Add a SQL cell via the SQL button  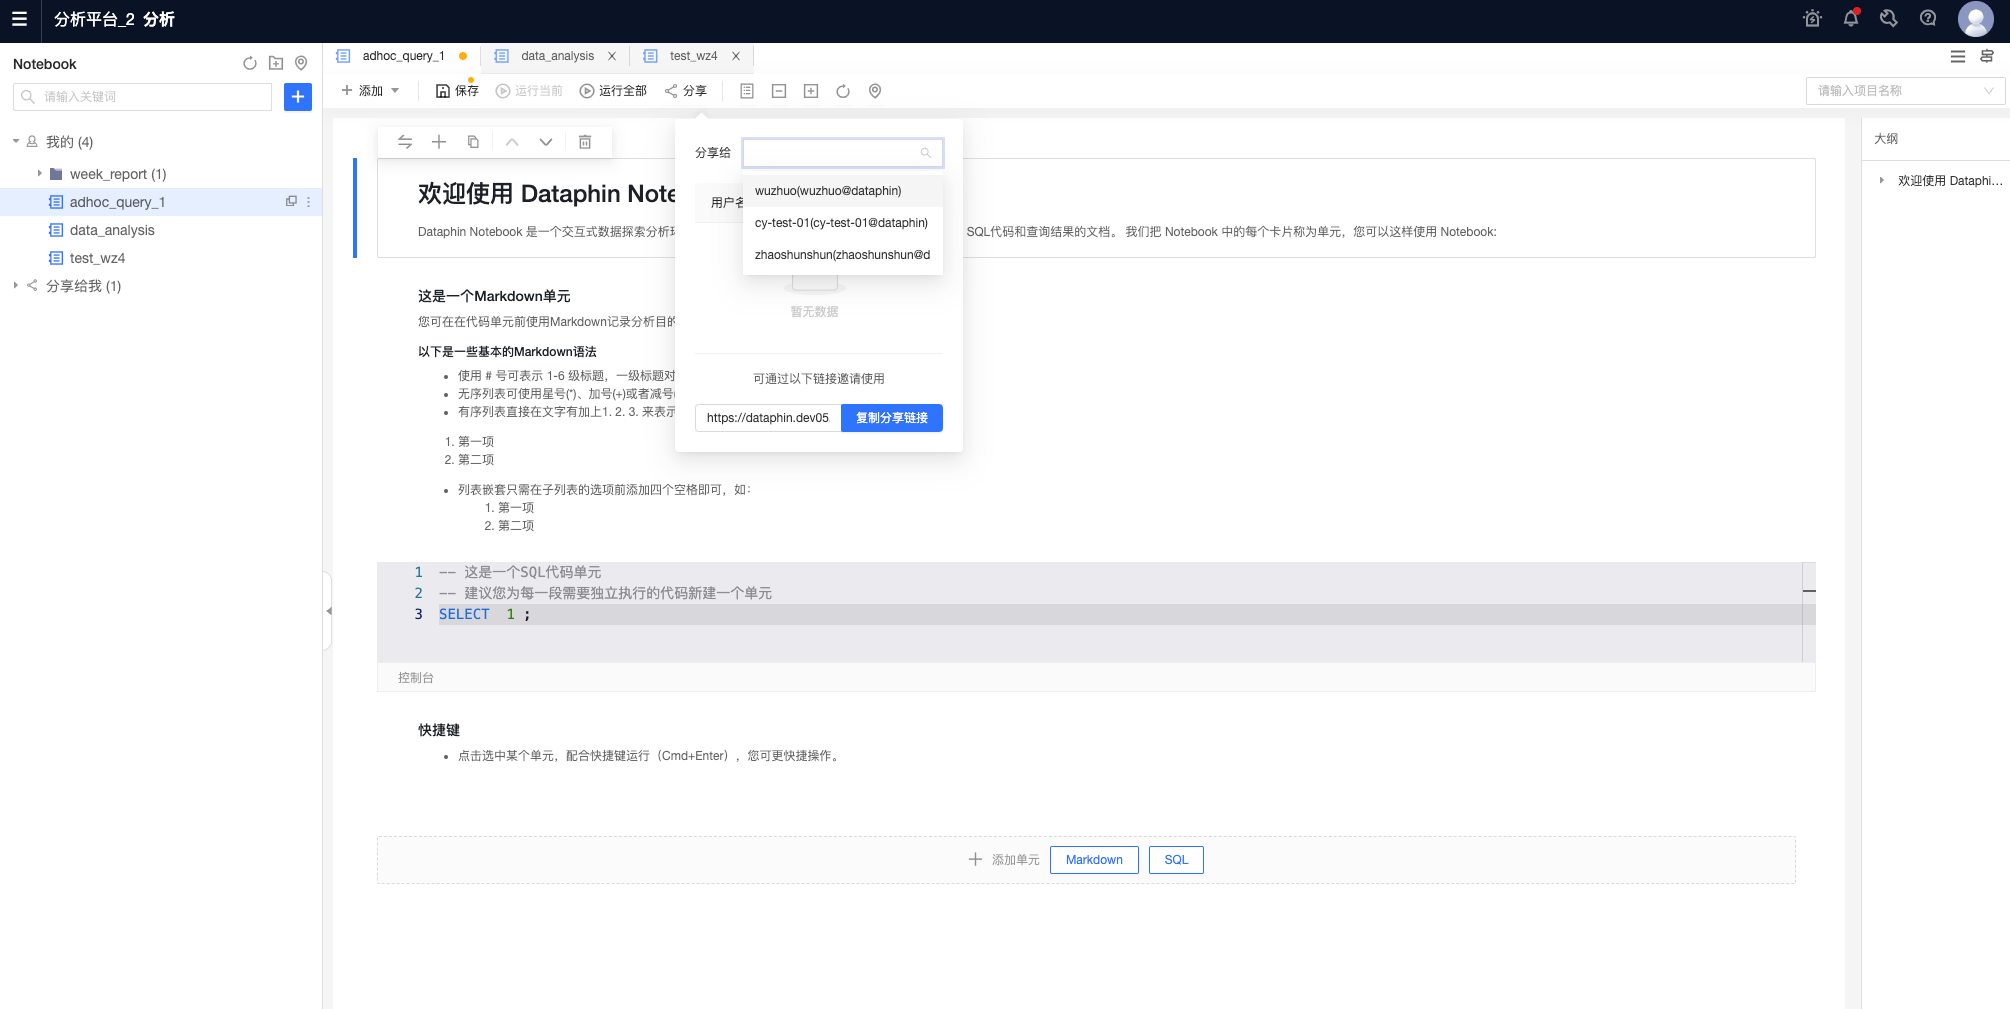[1175, 859]
